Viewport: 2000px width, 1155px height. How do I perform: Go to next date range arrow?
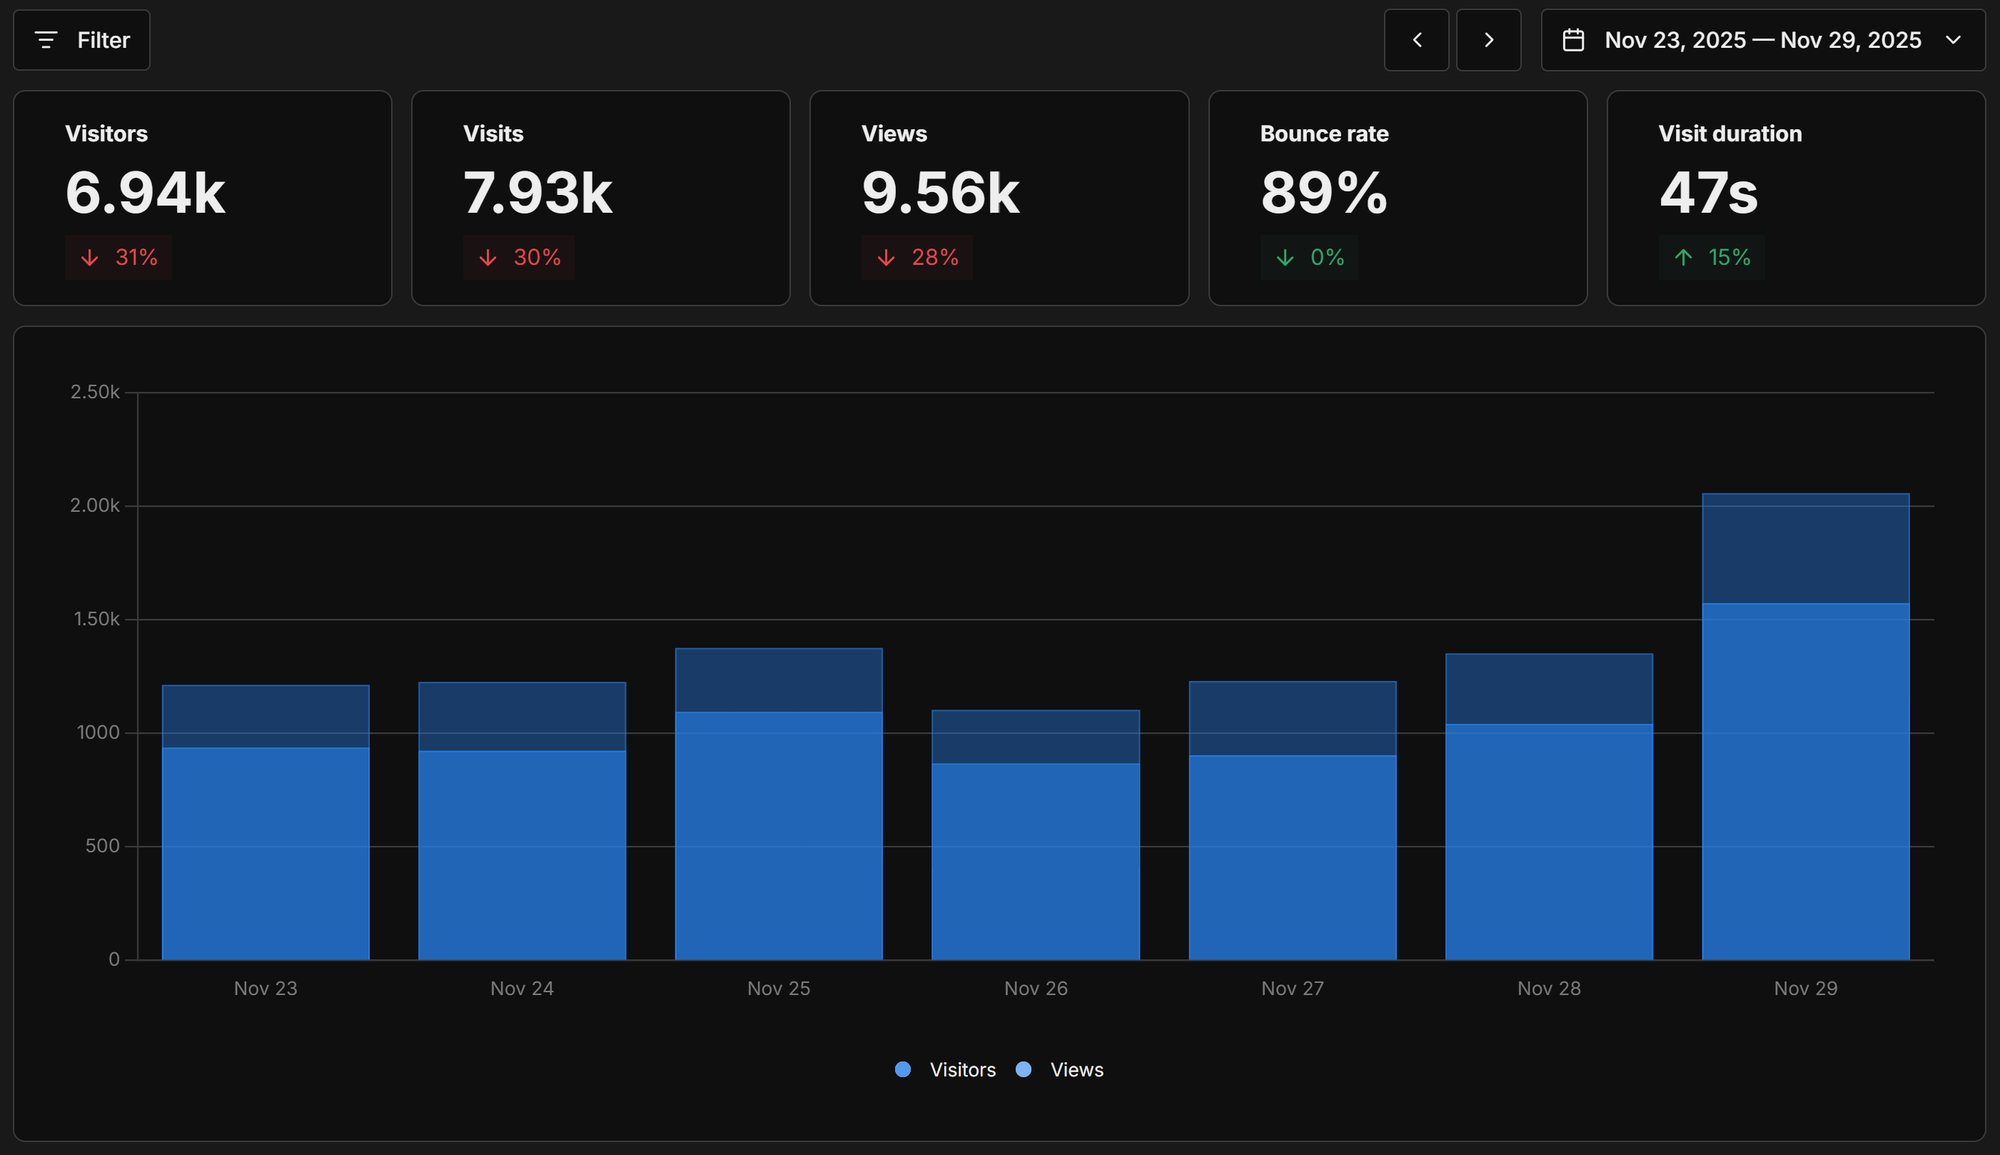point(1488,40)
